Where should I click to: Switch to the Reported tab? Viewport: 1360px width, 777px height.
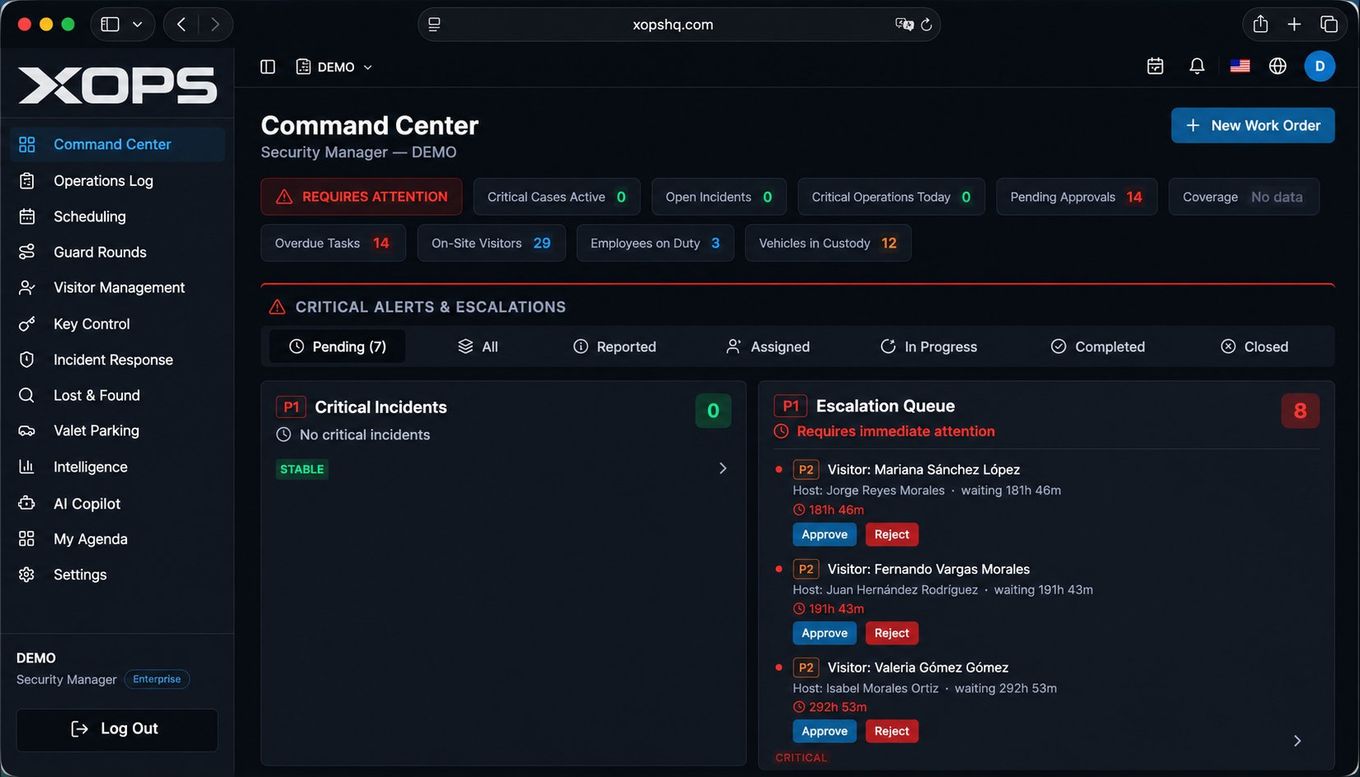(615, 346)
